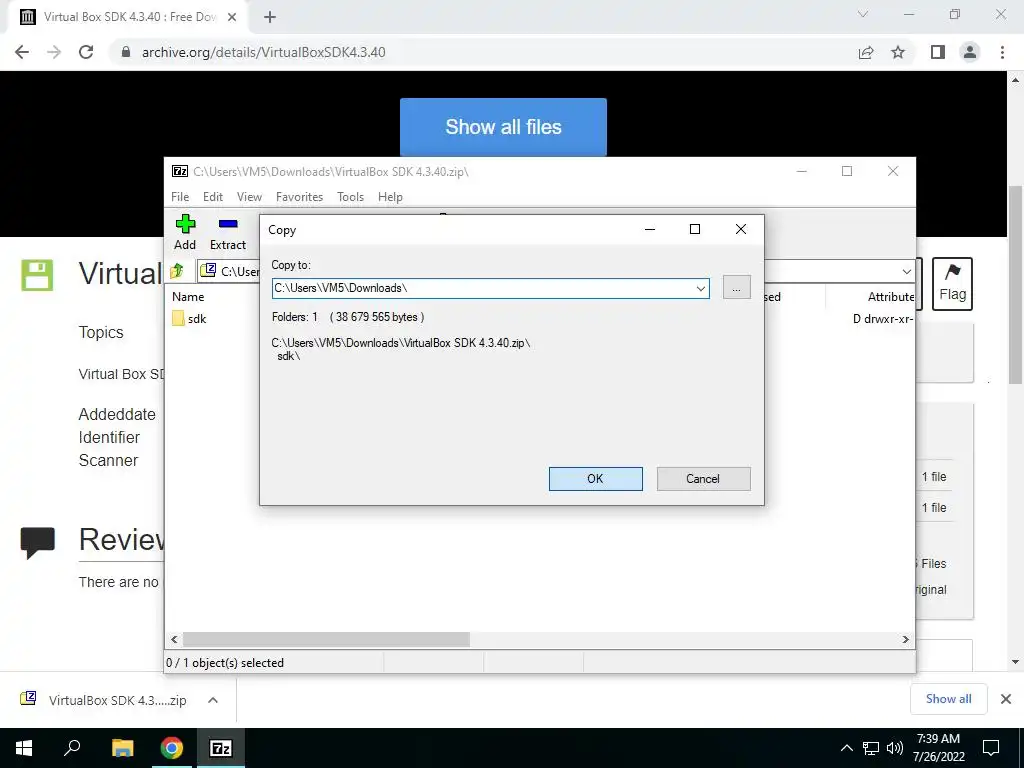Viewport: 1024px width, 768px height.
Task: Click the Name column header
Action: tap(188, 296)
